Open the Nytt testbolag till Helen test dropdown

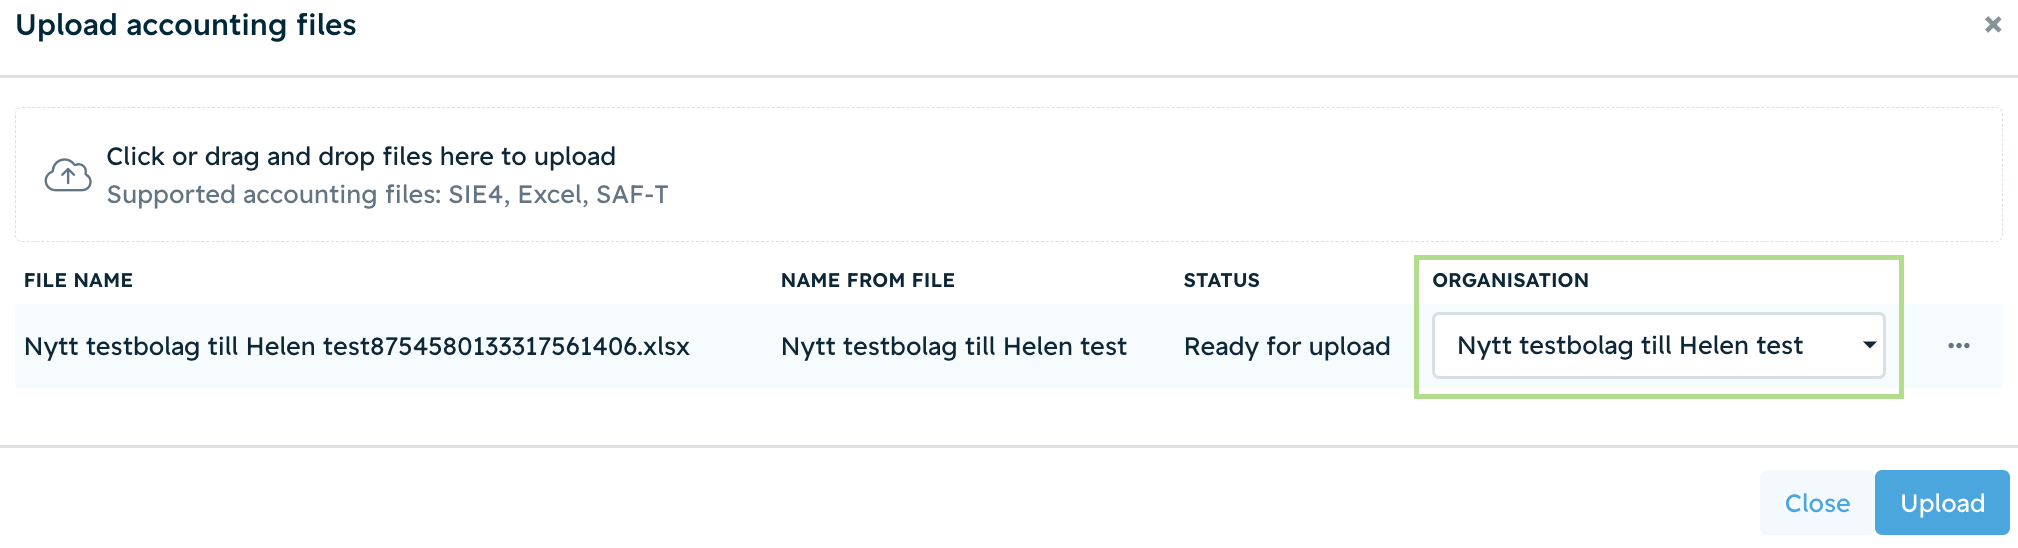(1658, 346)
